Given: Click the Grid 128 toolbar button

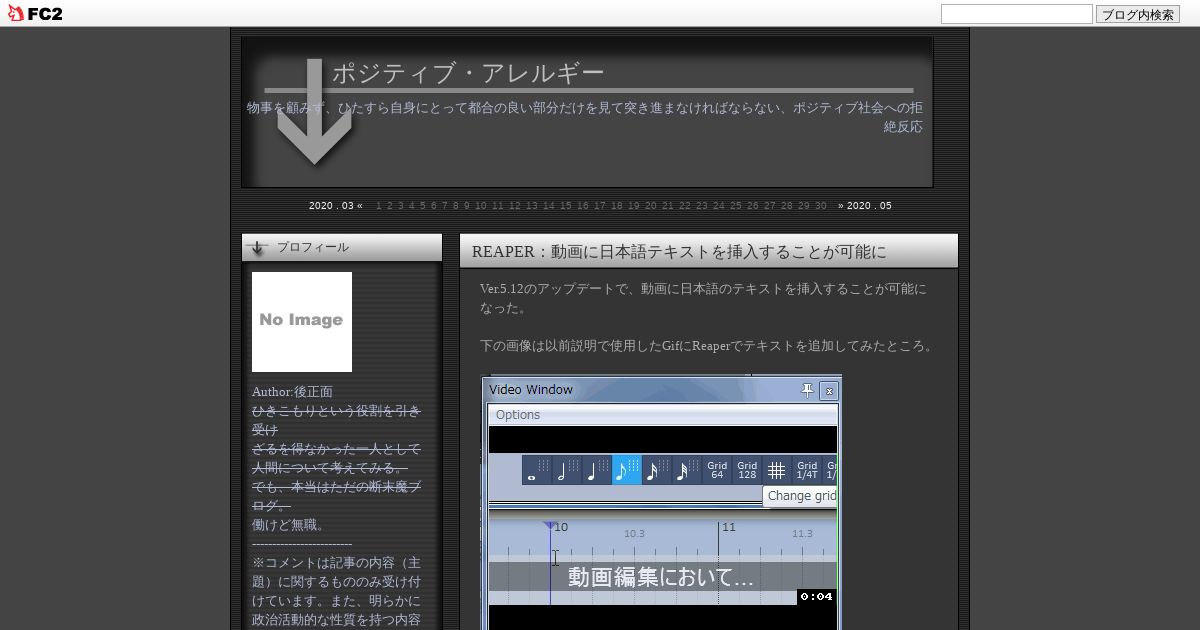Looking at the screenshot, I should 747,470.
